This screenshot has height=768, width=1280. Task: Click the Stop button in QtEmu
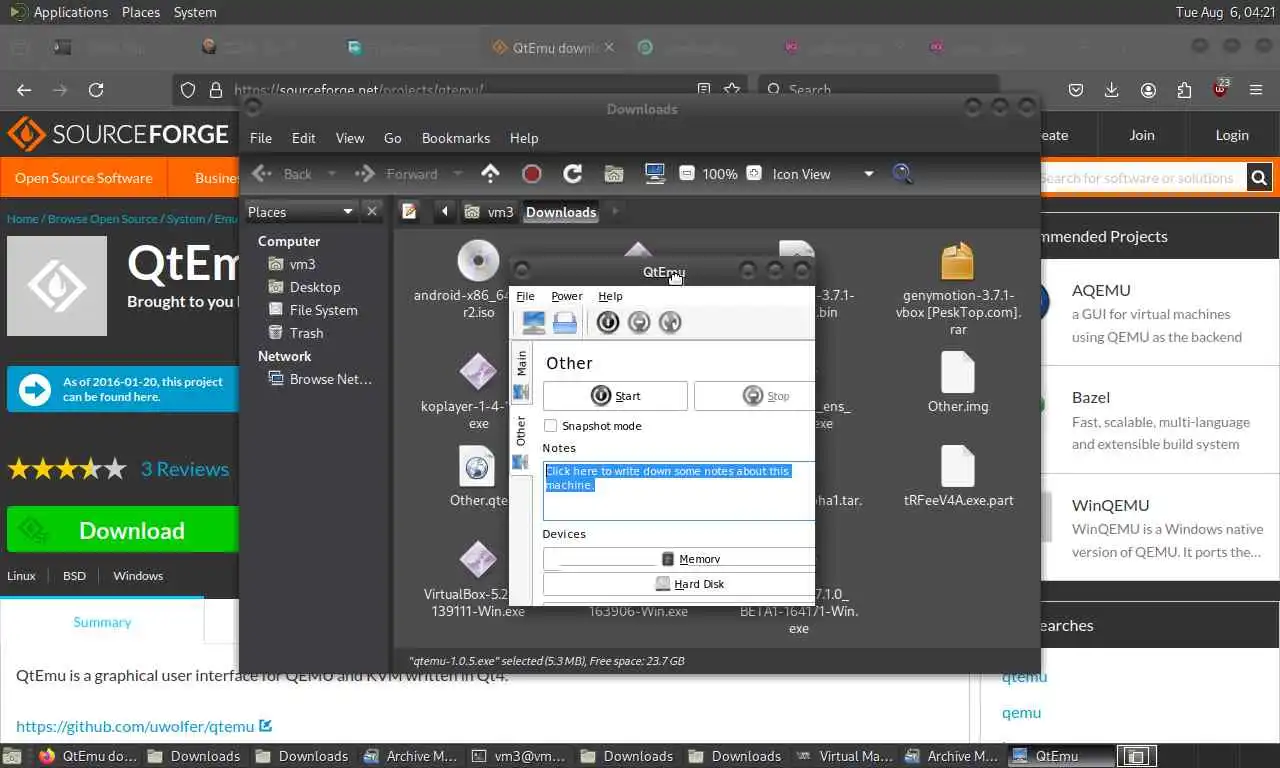755,396
